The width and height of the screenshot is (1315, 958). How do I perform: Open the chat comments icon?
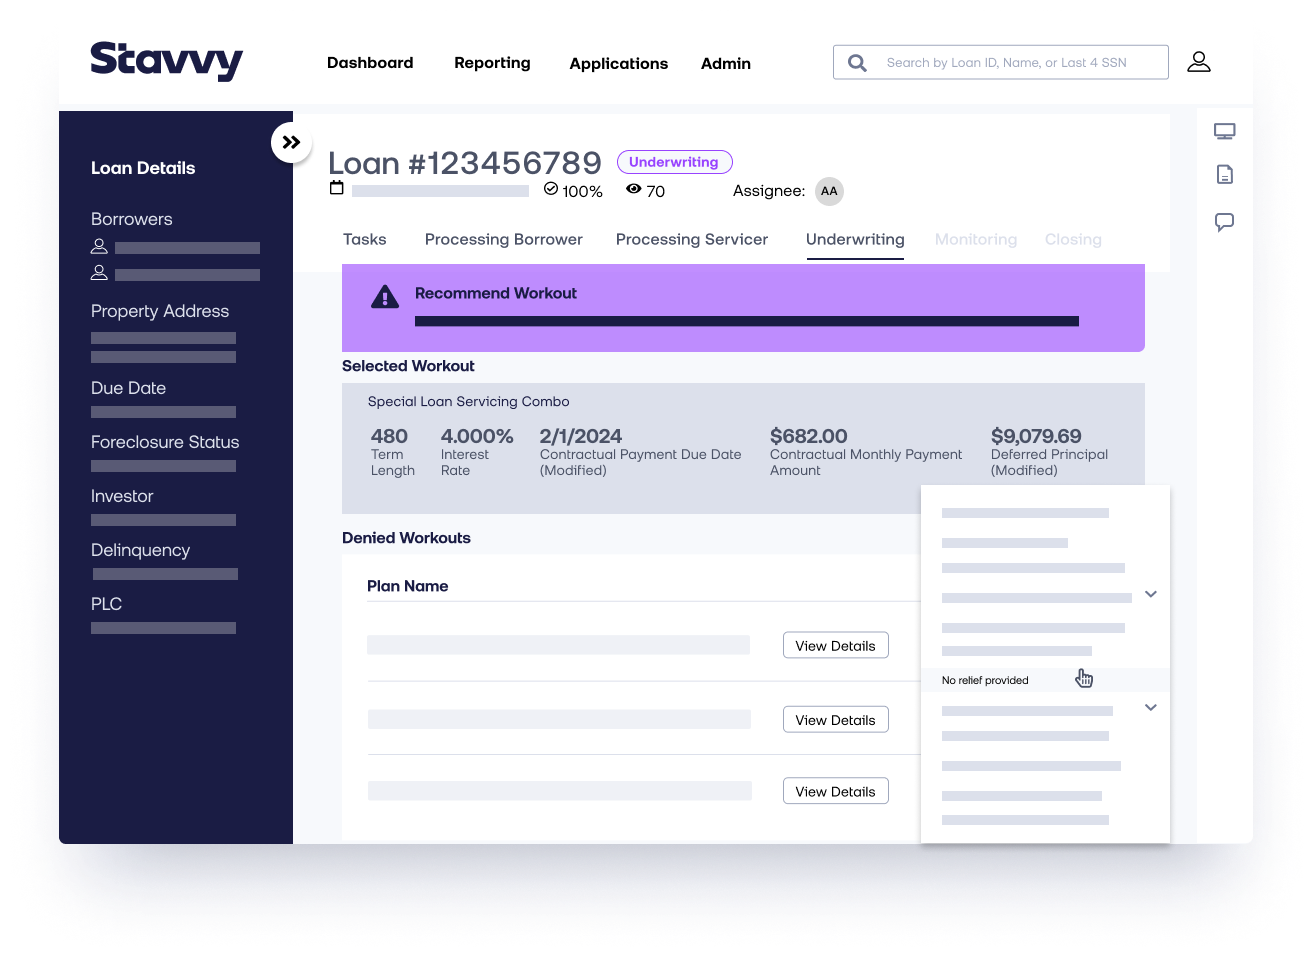pyautogui.click(x=1225, y=222)
